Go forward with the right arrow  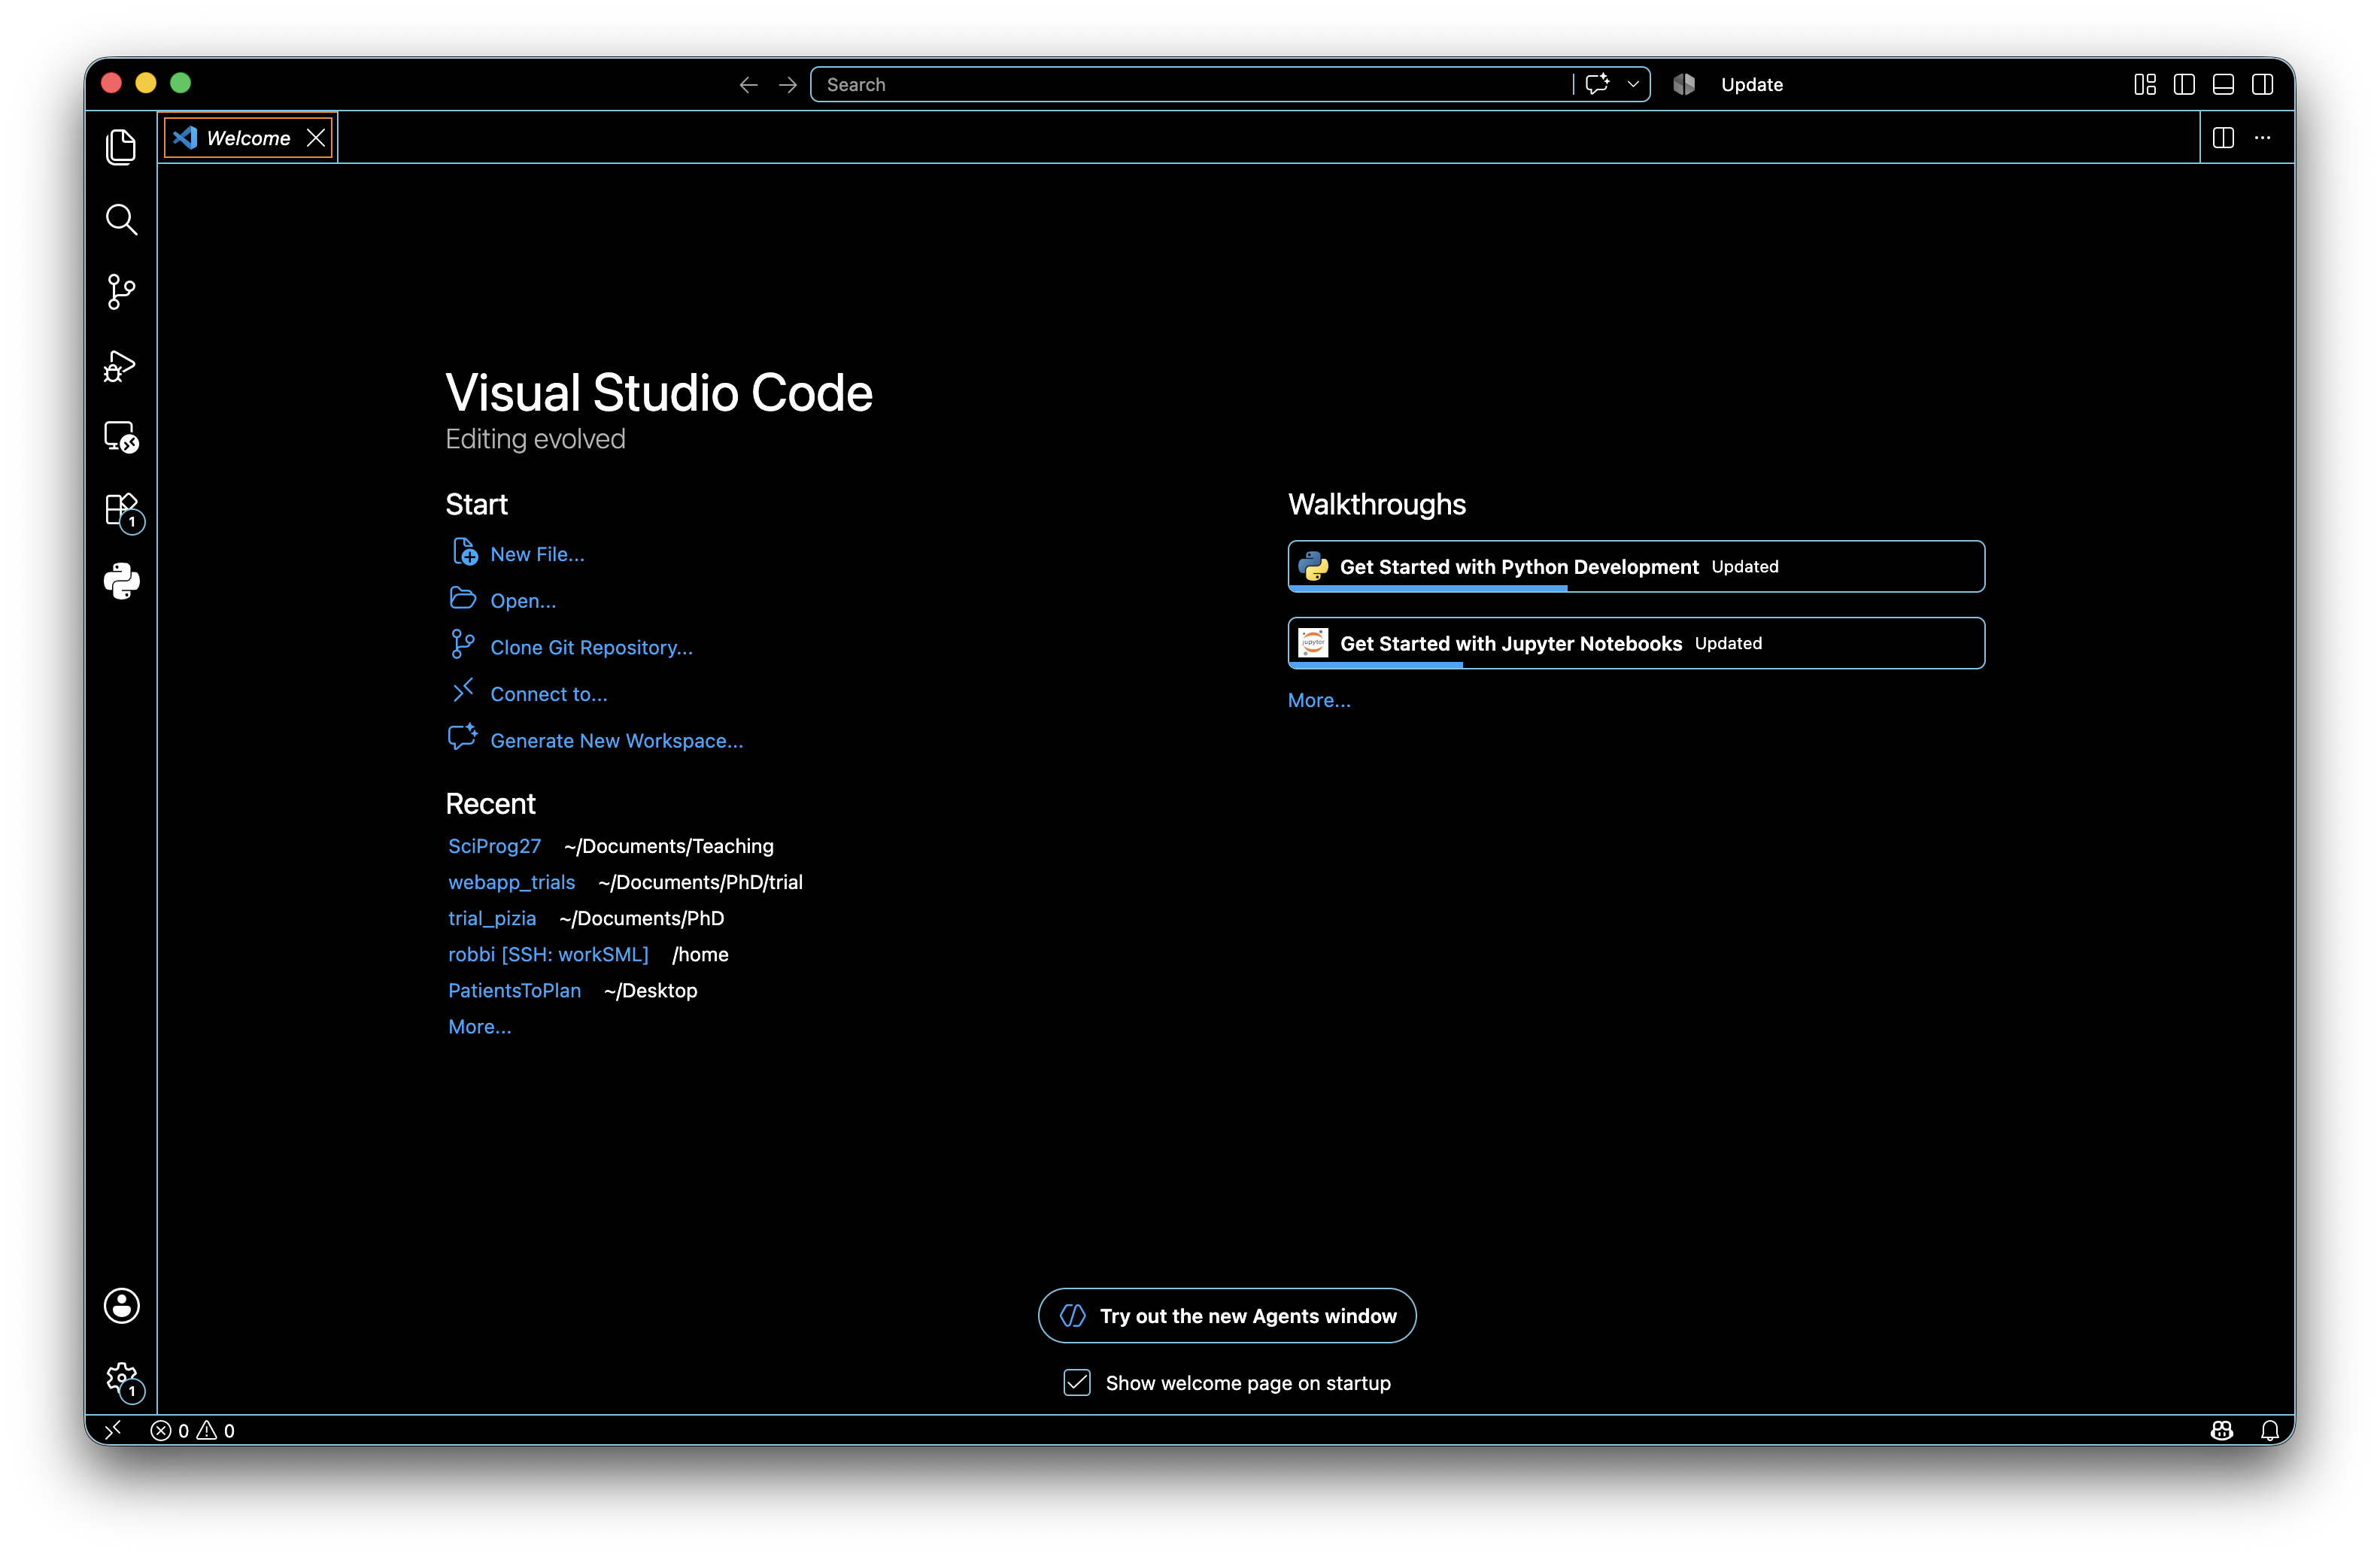tap(788, 85)
